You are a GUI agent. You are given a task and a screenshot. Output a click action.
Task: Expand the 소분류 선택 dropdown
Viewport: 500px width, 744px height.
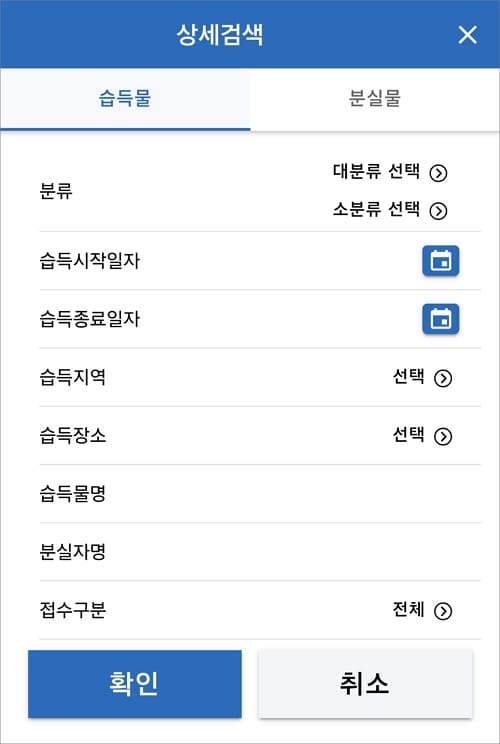point(390,210)
